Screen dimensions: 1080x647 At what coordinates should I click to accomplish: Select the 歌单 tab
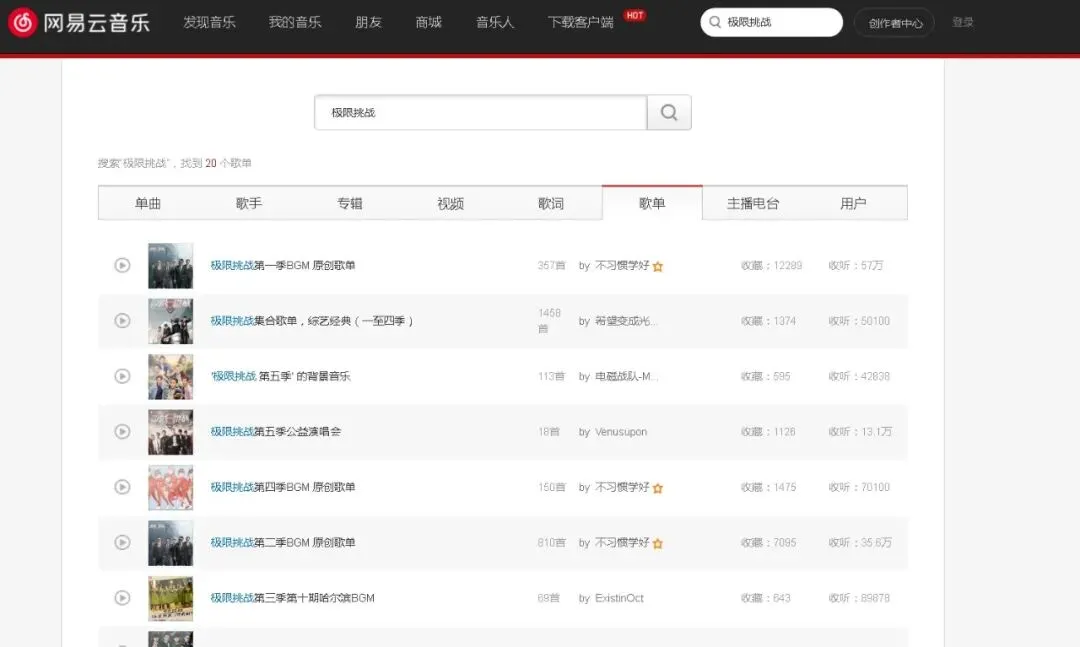[x=652, y=203]
